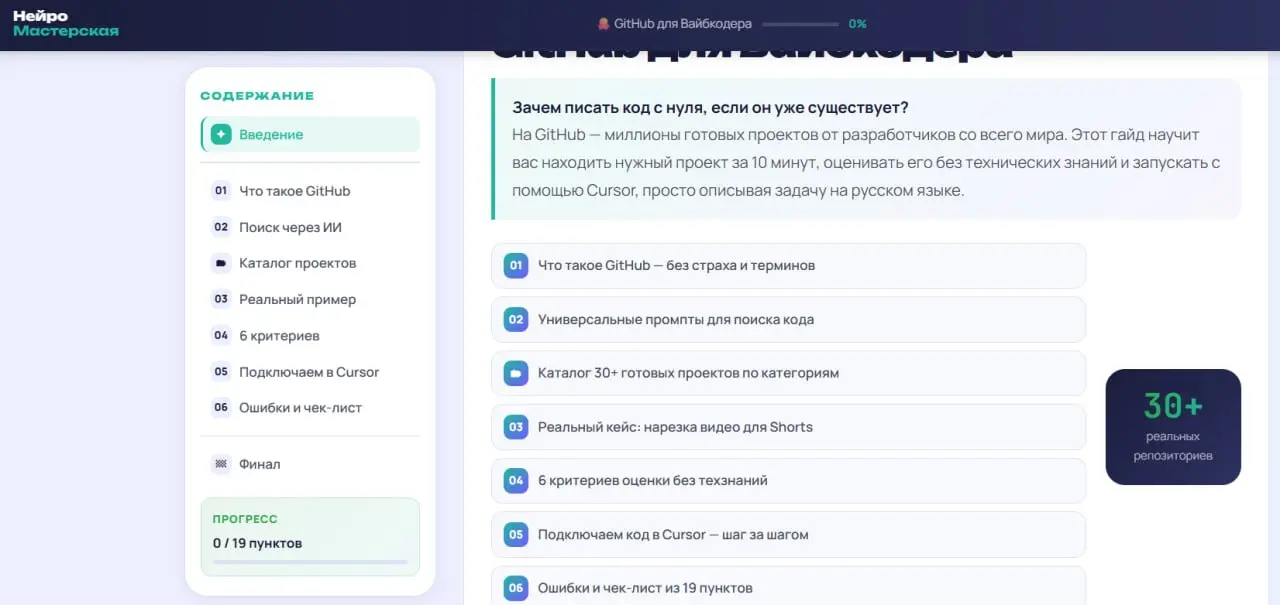1280x605 pixels.
Task: Click the 0% progress value in header
Action: (857, 24)
